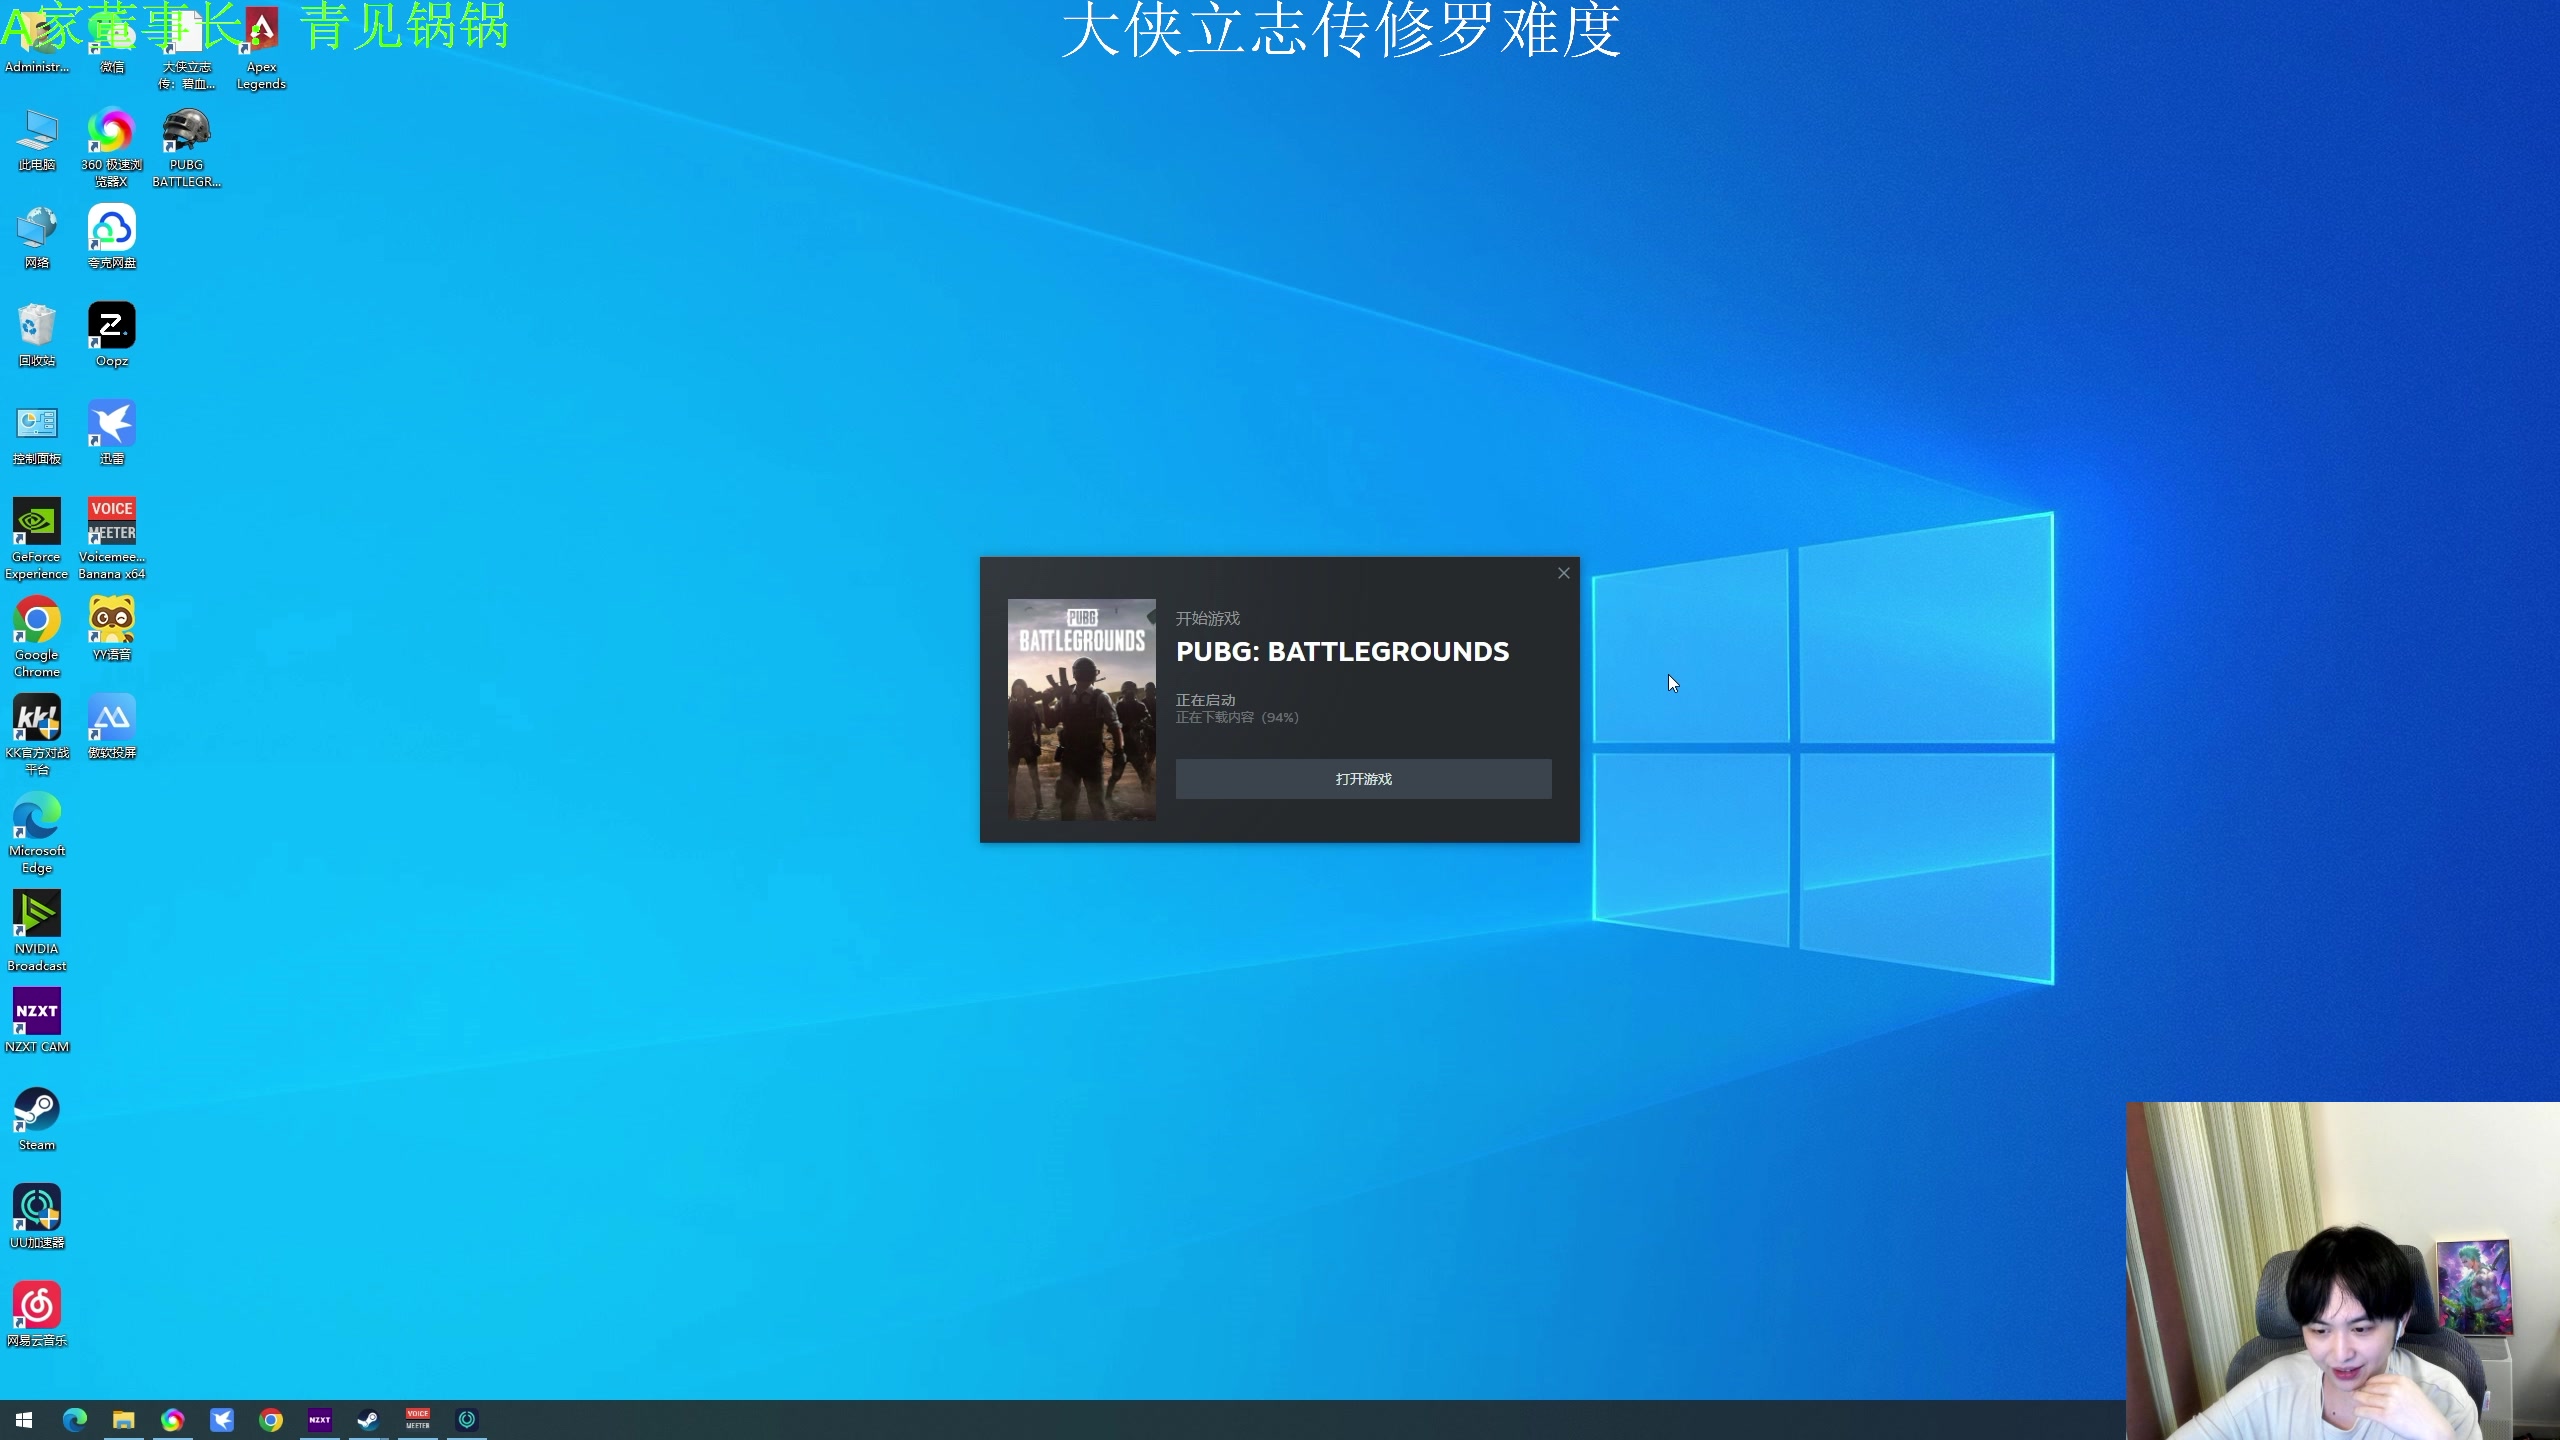Open the GeForce Experience desktop shortcut
The image size is (2560, 1440).
coord(37,540)
